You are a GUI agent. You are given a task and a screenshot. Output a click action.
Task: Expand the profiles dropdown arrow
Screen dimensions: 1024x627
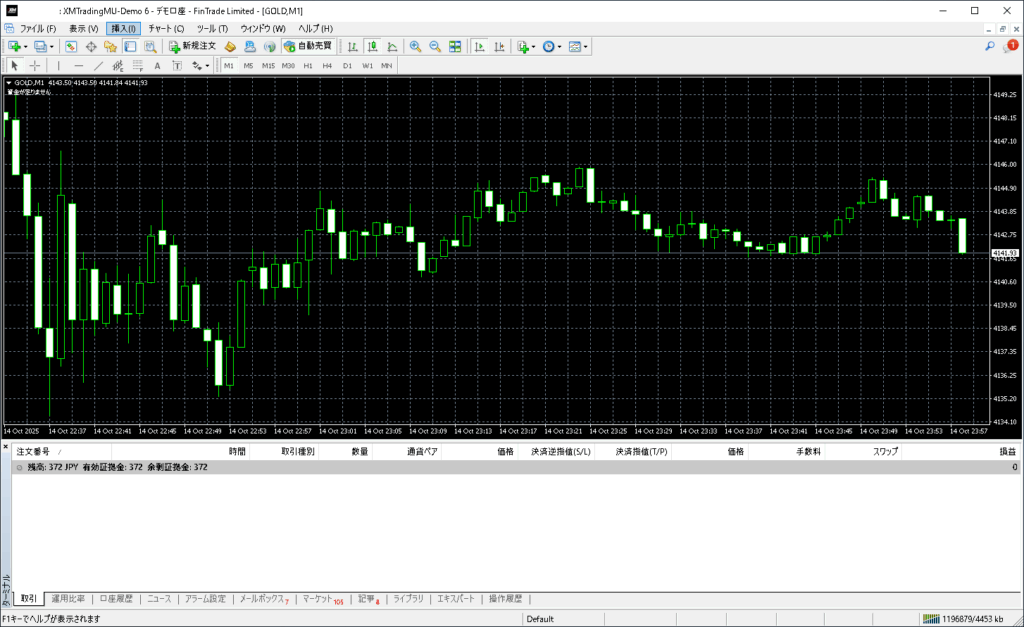pyautogui.click(x=52, y=47)
